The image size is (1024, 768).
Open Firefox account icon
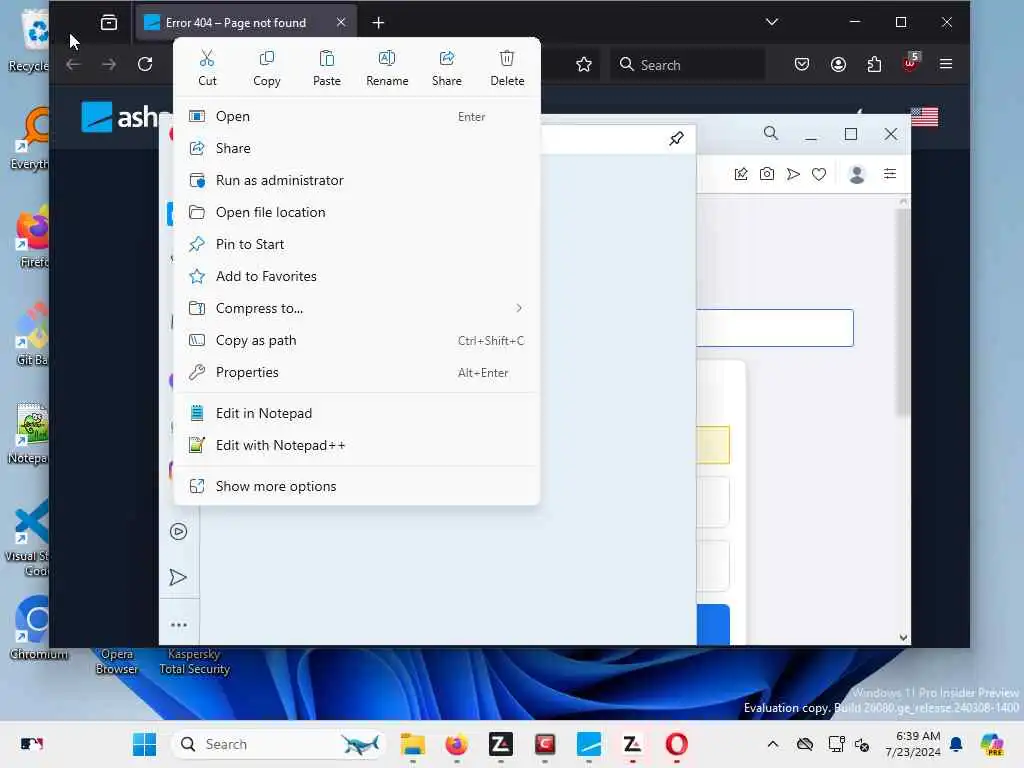point(839,64)
